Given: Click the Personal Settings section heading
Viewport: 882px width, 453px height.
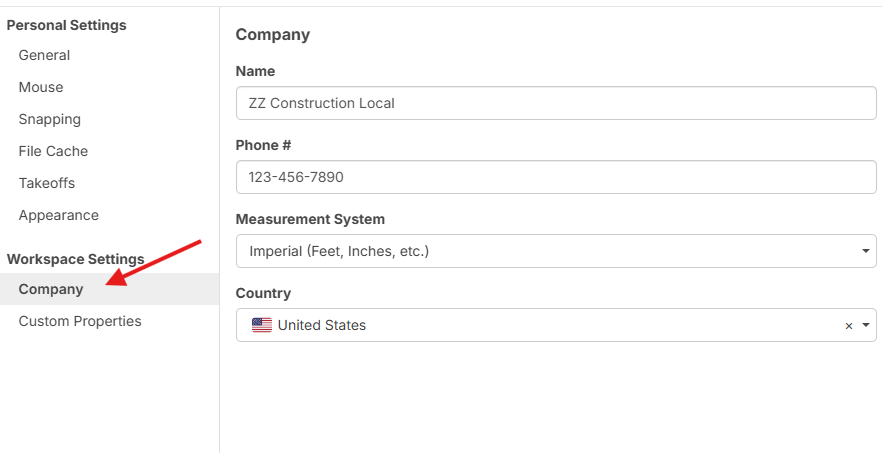Looking at the screenshot, I should click(67, 25).
